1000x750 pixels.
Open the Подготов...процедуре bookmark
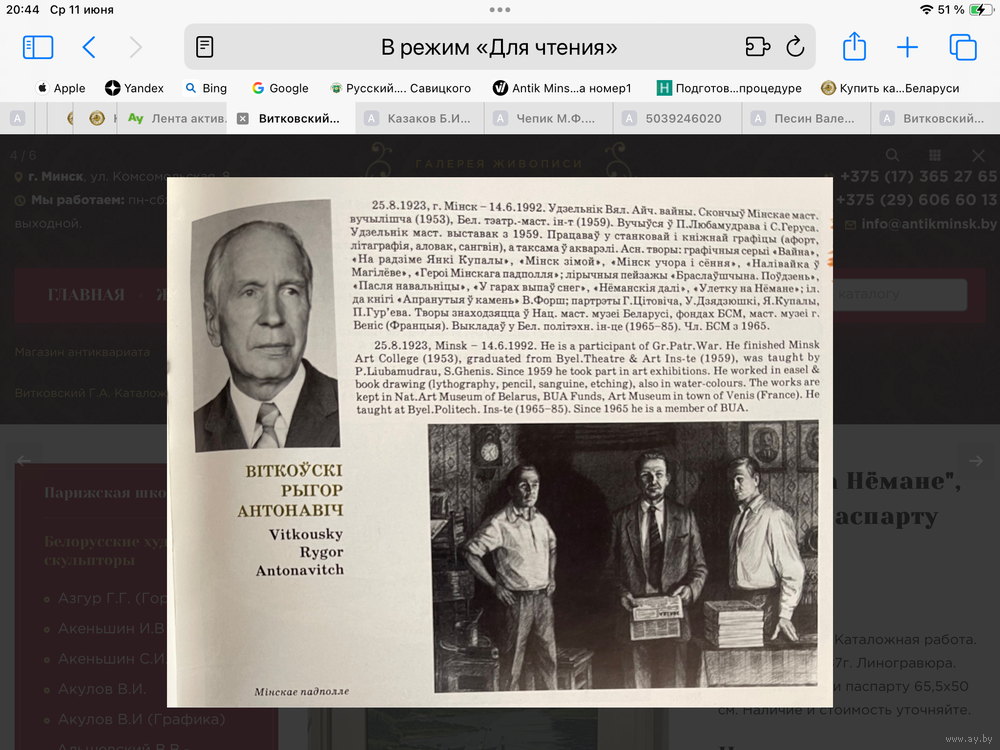click(729, 88)
